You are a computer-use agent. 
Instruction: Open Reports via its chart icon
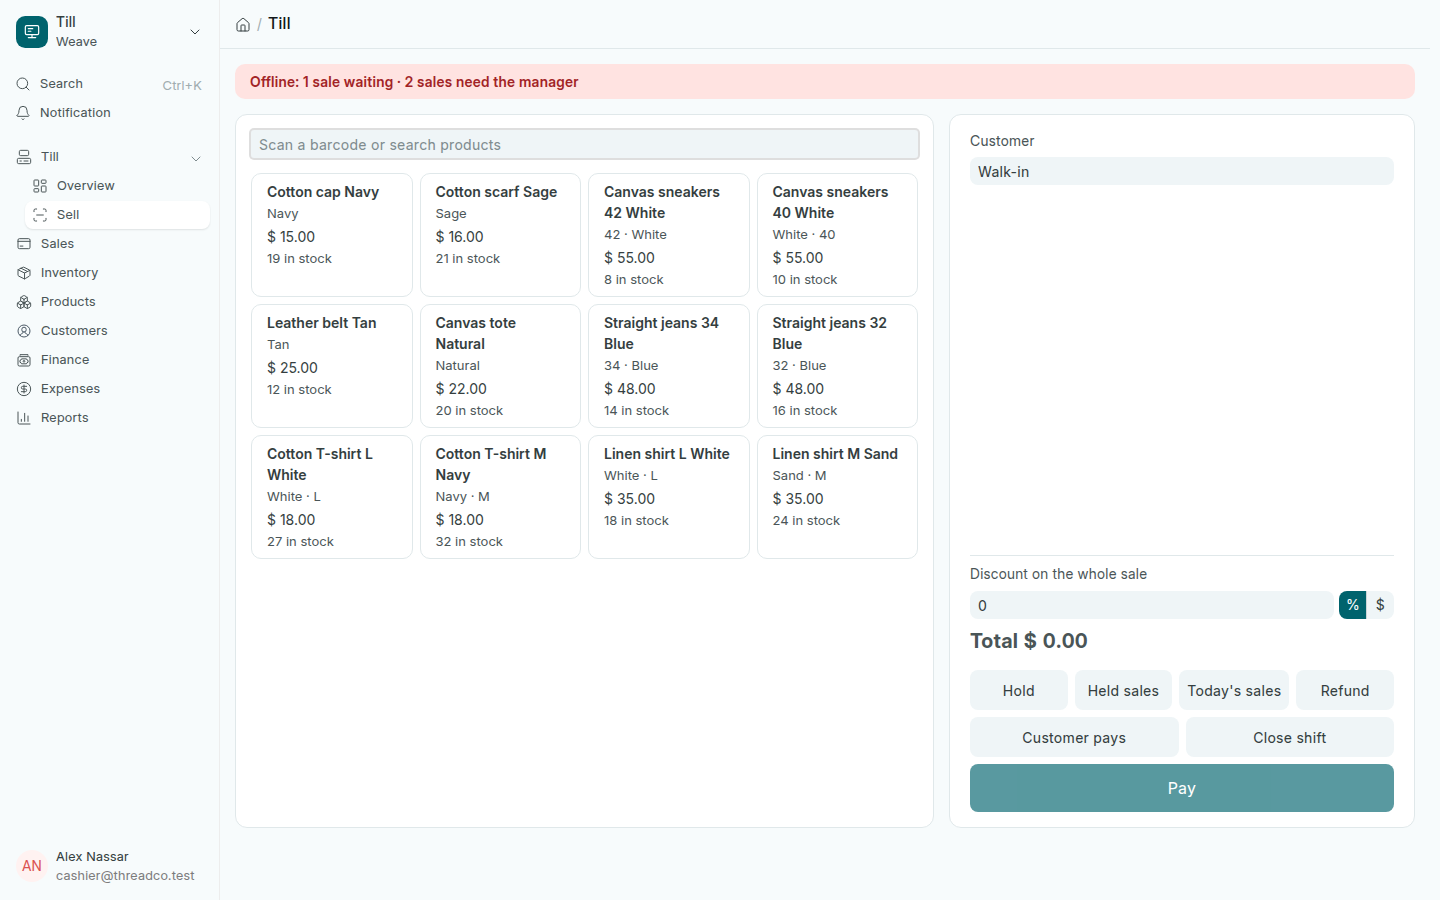[24, 418]
